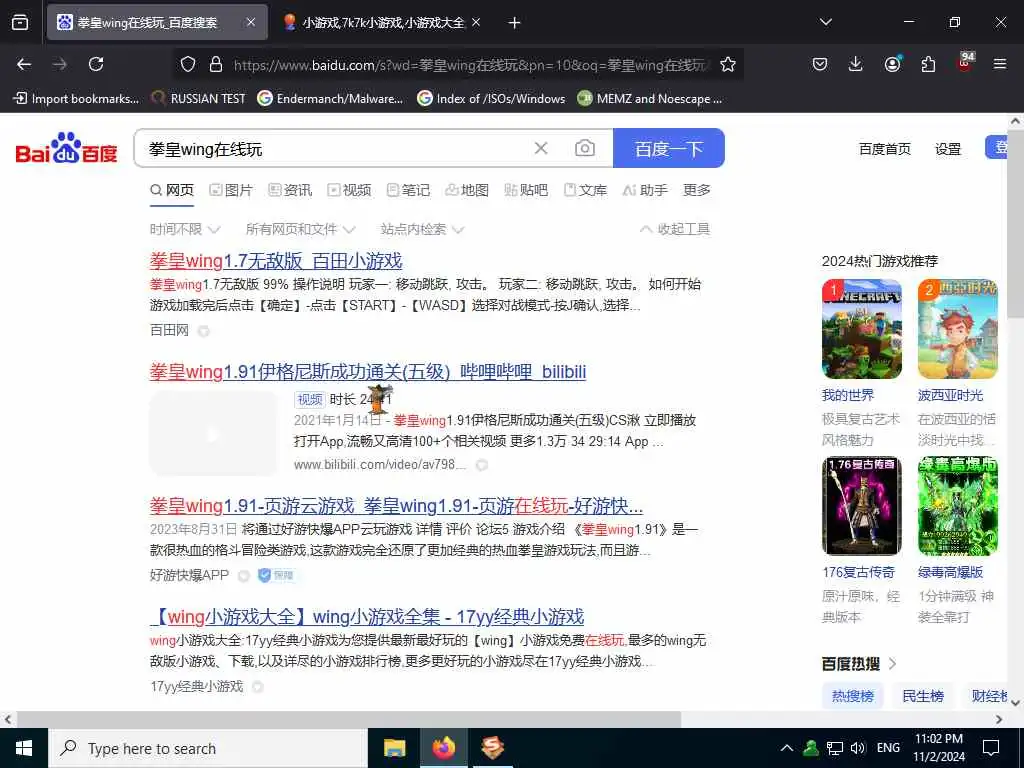Switch to the 文库 search tab
This screenshot has height=768, width=1024.
click(x=585, y=190)
